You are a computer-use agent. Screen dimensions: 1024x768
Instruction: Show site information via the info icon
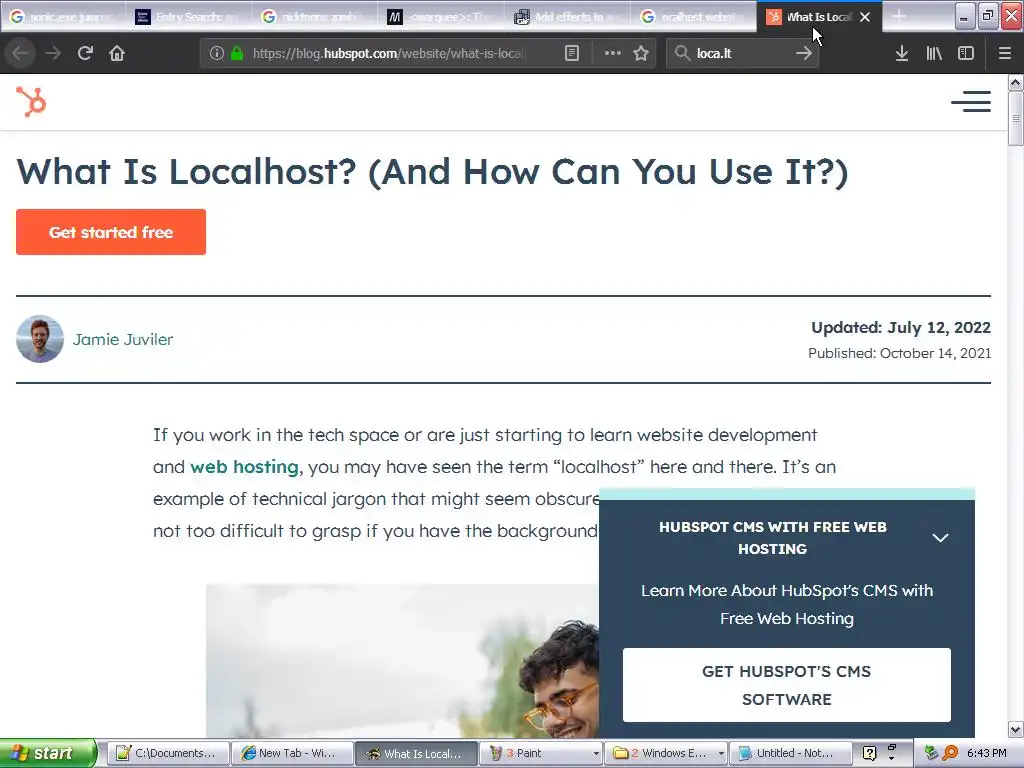pos(217,53)
